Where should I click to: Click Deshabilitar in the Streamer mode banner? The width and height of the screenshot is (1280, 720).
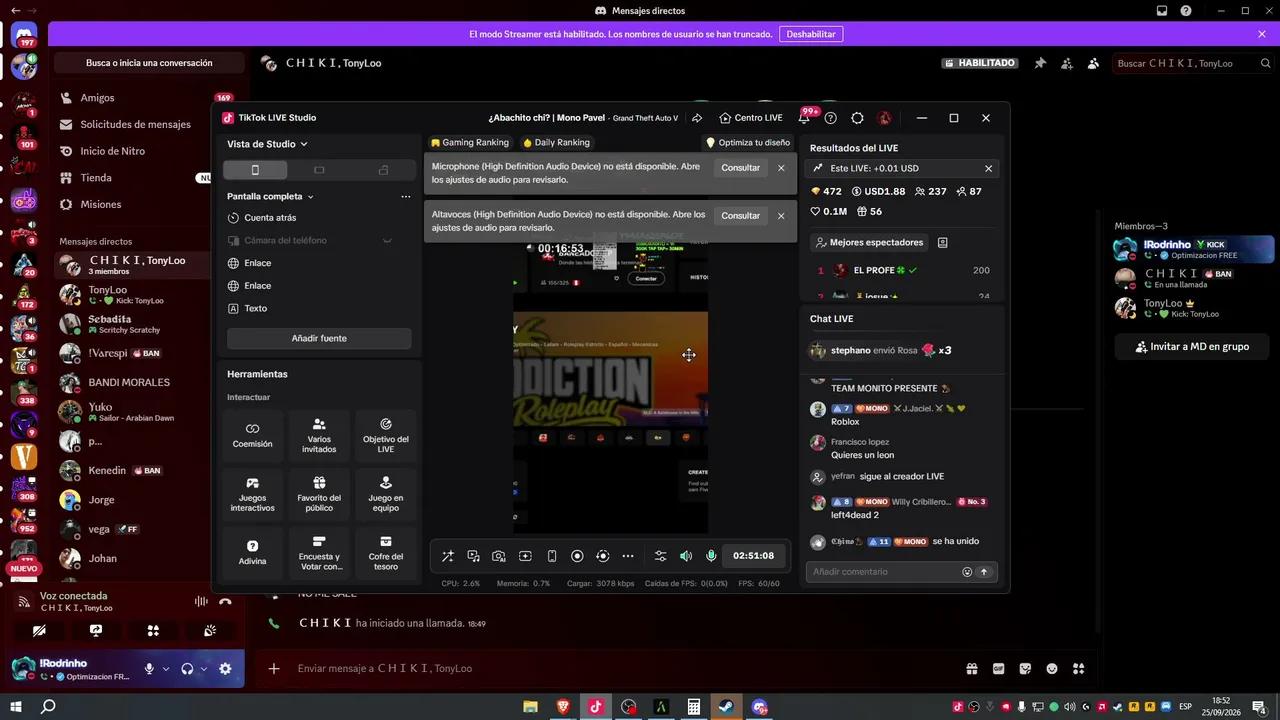[811, 34]
